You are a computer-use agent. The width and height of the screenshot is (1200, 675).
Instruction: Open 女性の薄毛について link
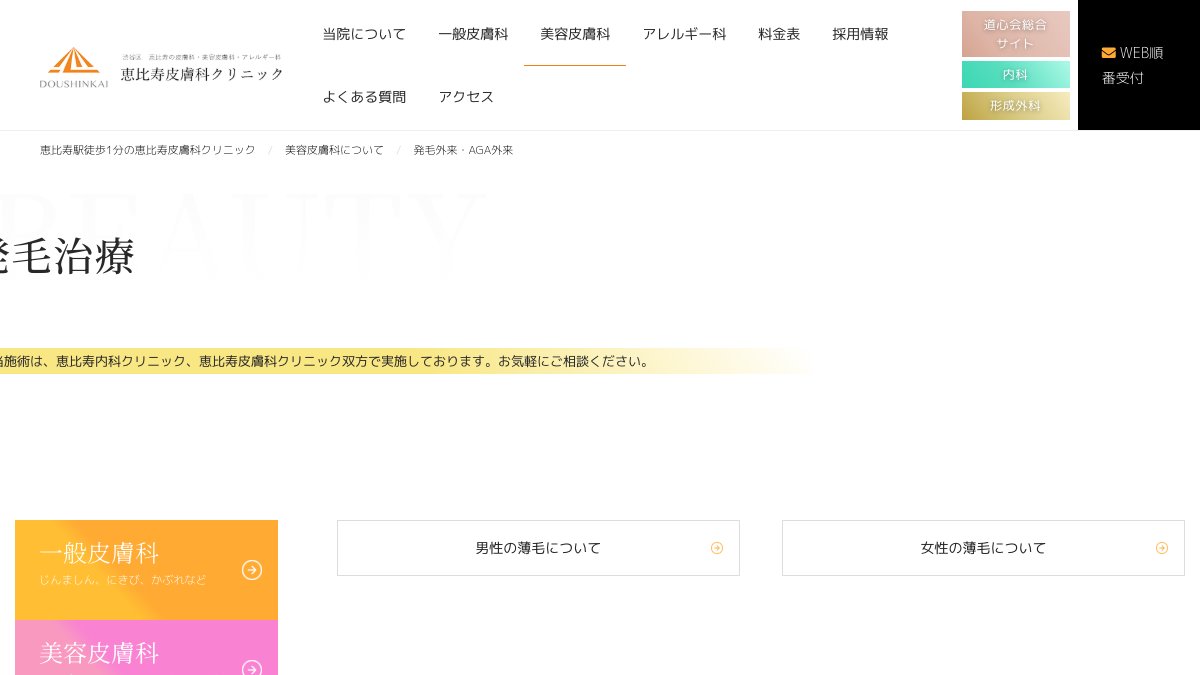[x=983, y=548]
